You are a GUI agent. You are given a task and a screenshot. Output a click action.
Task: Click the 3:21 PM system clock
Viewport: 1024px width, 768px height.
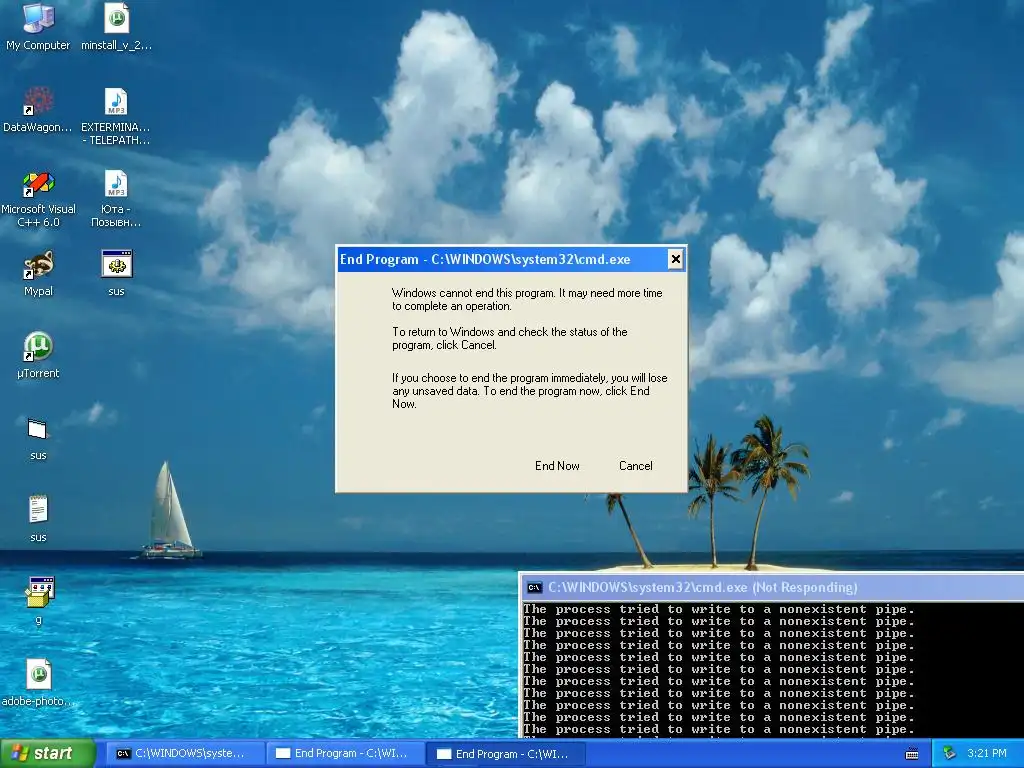click(x=987, y=754)
